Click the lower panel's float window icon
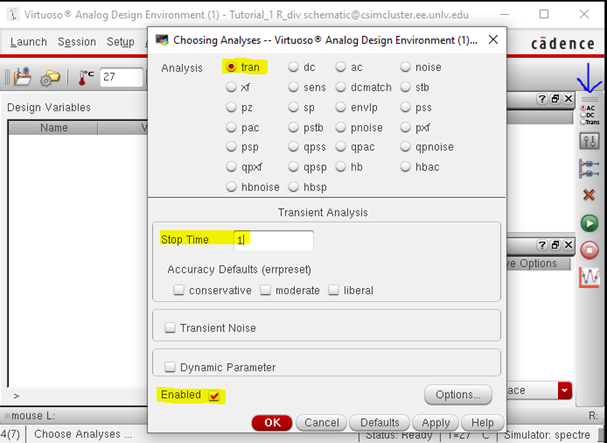607x443 pixels. 555,245
